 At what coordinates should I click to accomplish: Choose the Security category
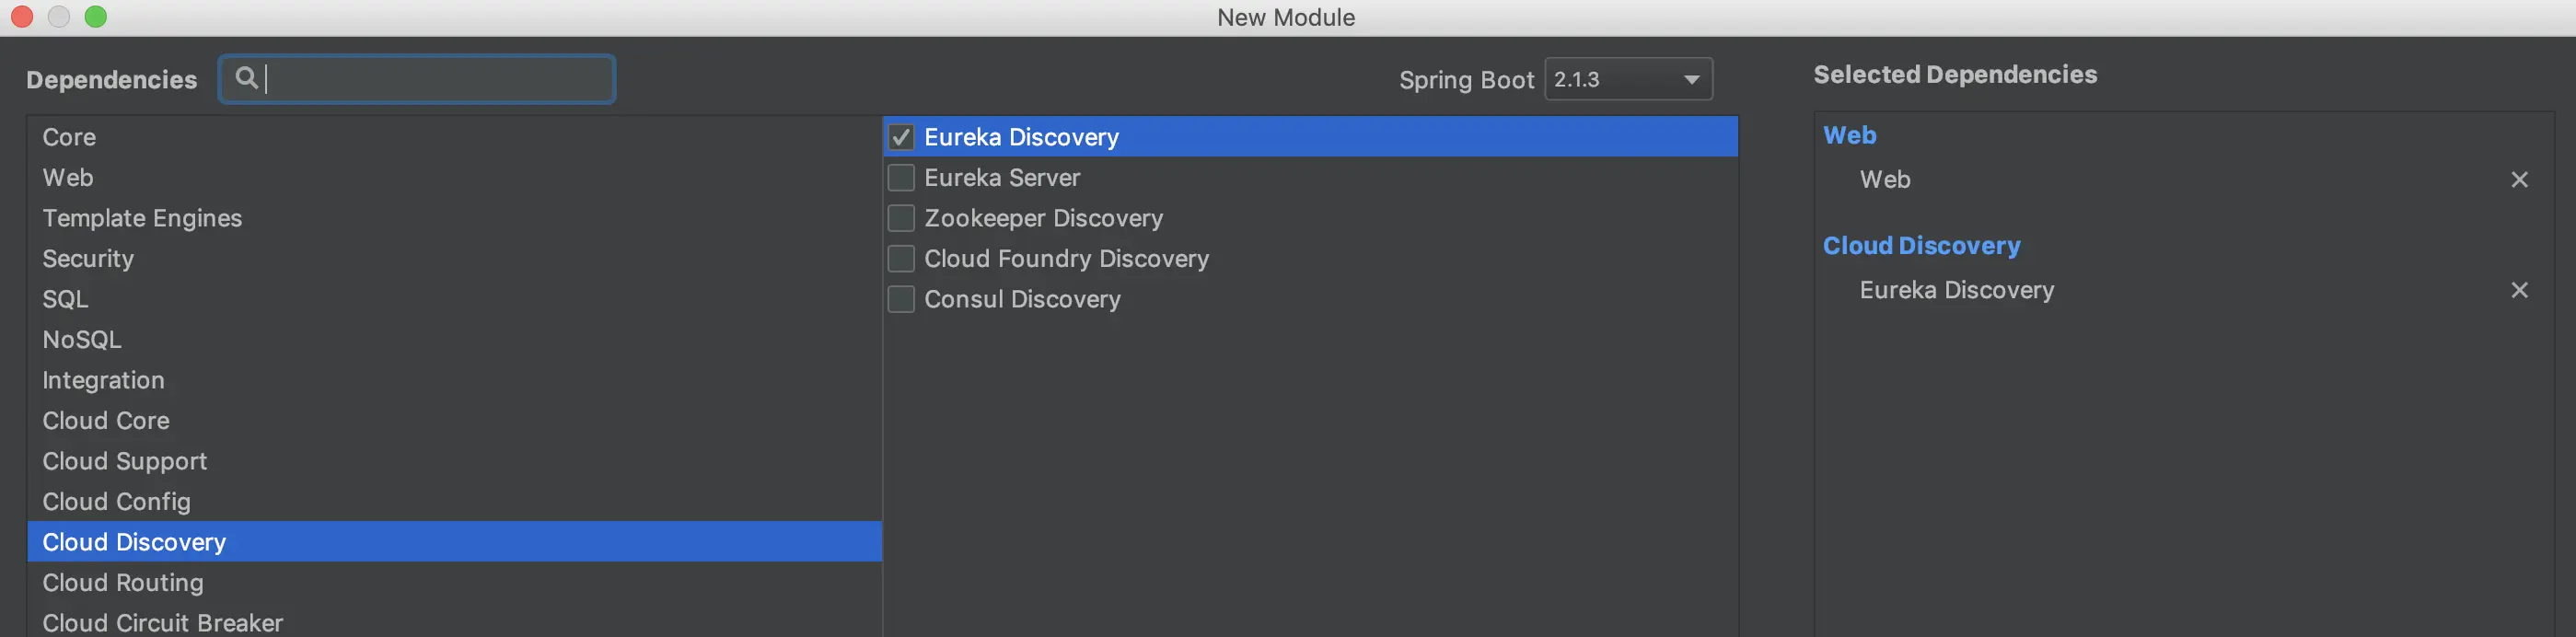[454, 258]
